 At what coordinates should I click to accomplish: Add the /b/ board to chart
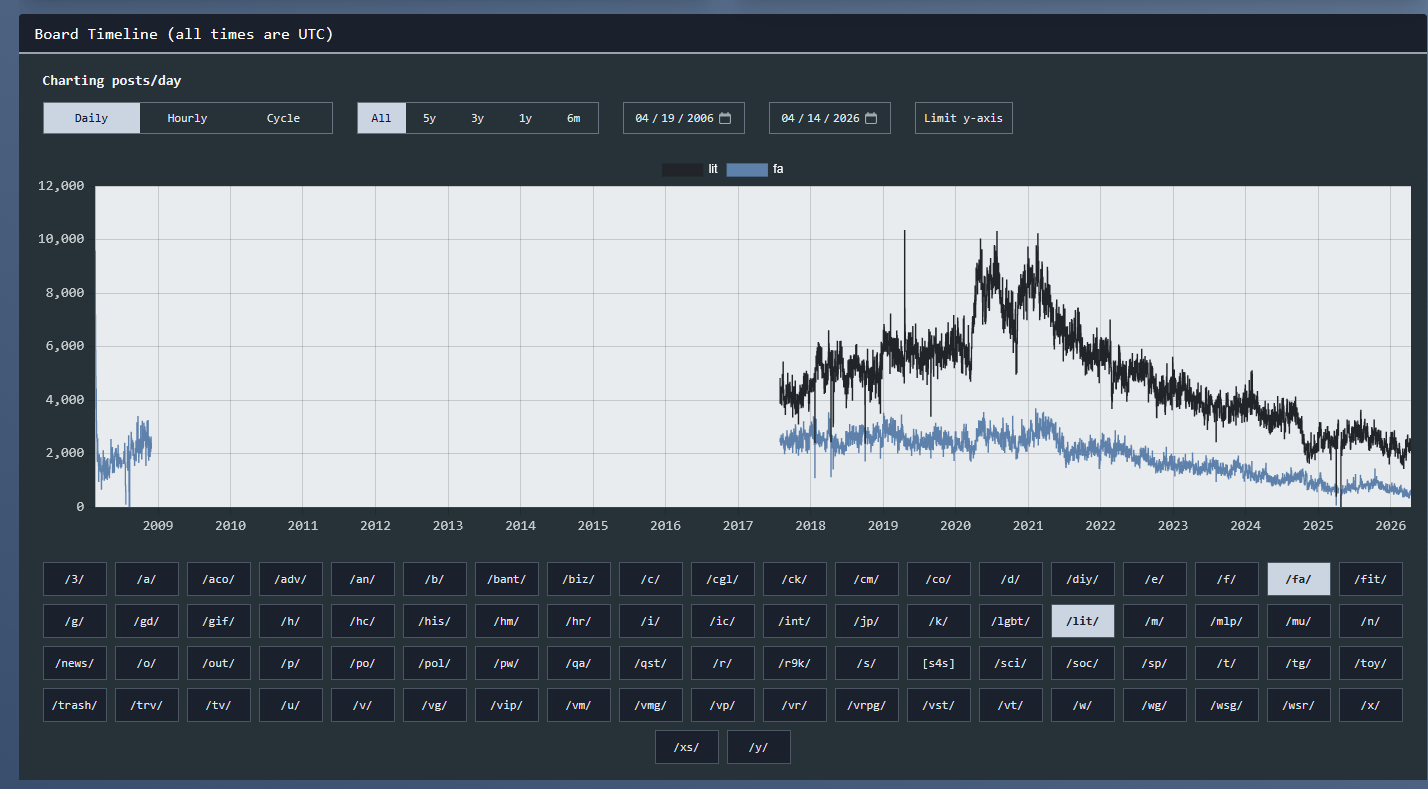435,579
